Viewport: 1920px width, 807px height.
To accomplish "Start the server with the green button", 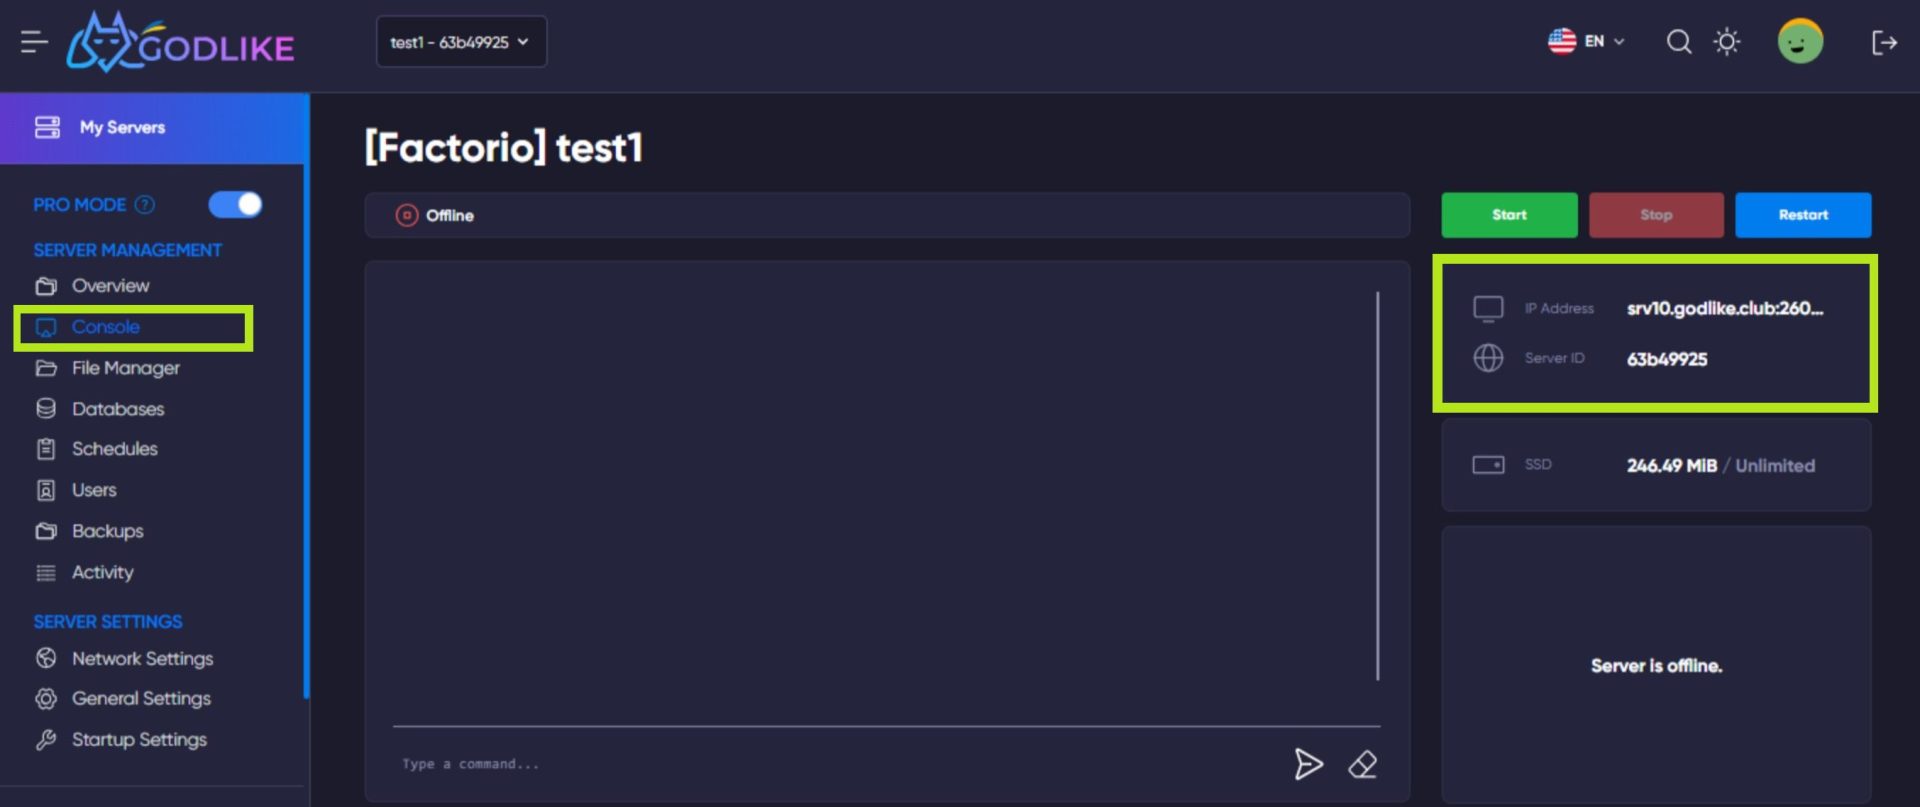I will point(1509,215).
